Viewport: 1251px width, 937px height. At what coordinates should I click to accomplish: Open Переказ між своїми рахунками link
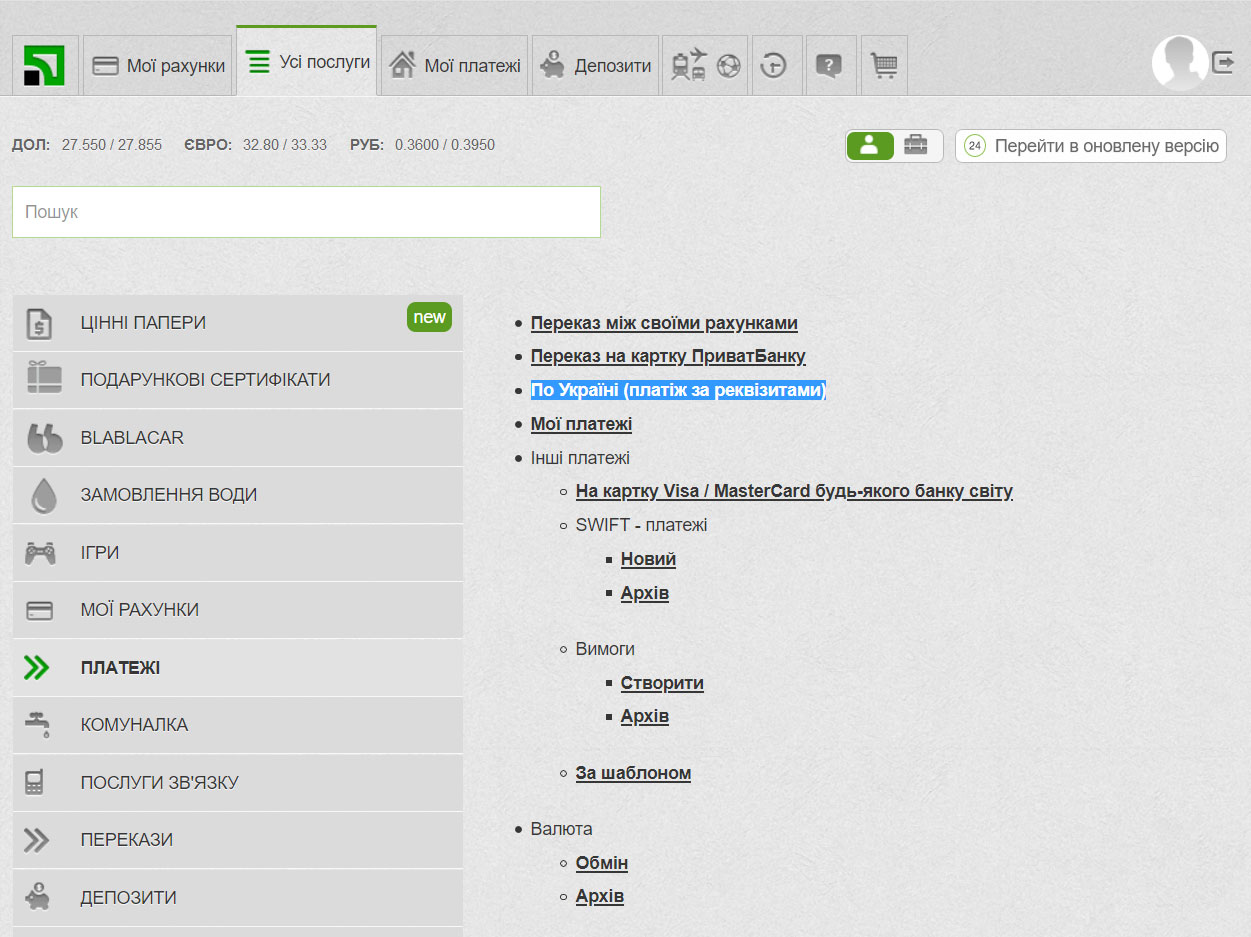click(664, 323)
